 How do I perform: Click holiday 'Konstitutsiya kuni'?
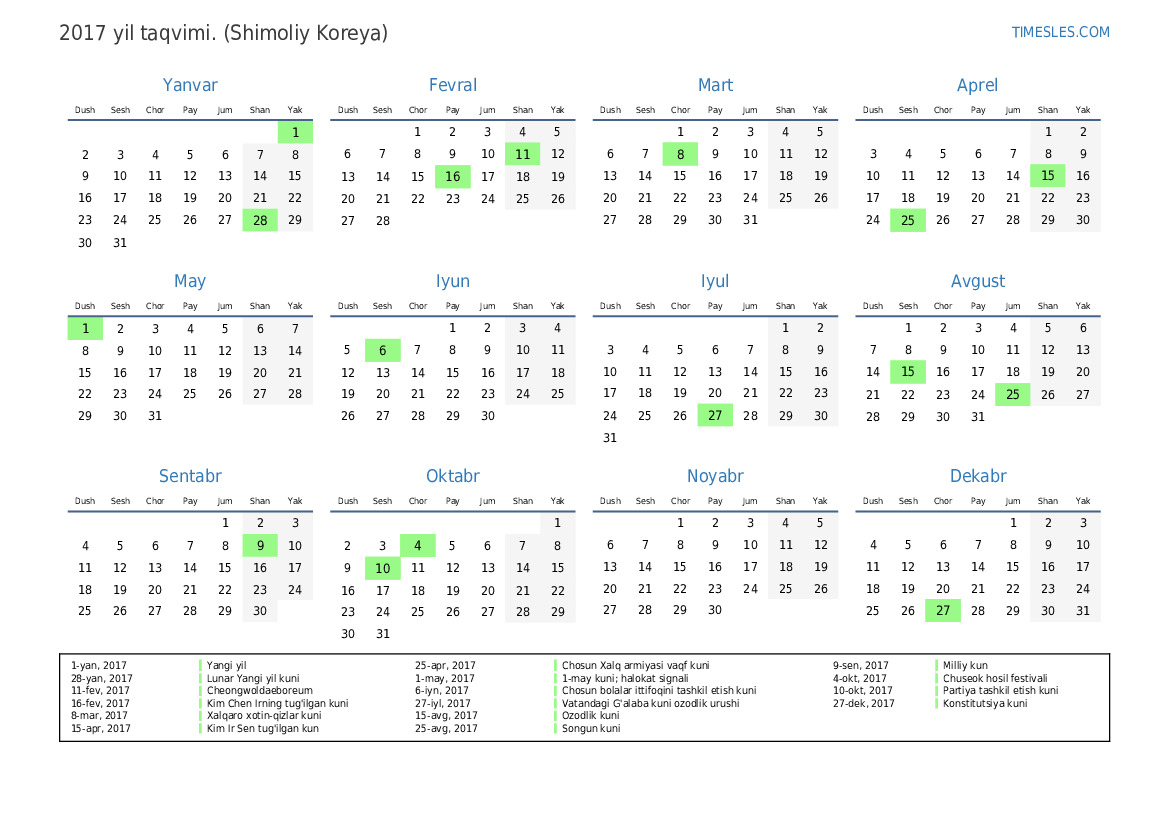(x=984, y=703)
